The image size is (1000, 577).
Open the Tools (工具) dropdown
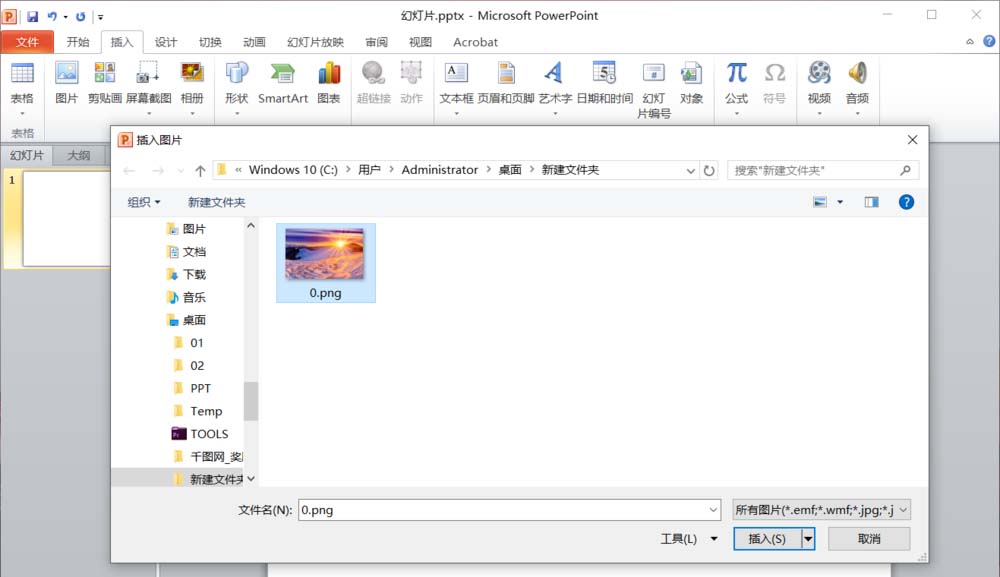[x=689, y=539]
